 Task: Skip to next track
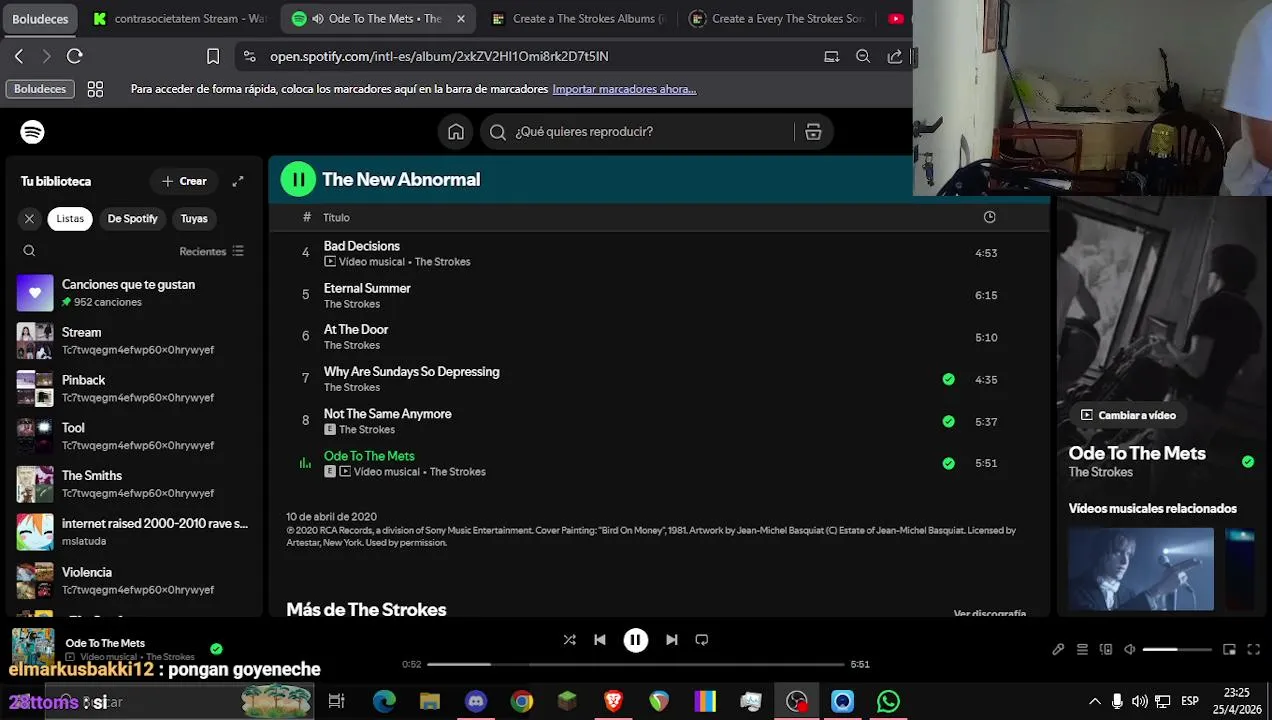pyautogui.click(x=672, y=640)
